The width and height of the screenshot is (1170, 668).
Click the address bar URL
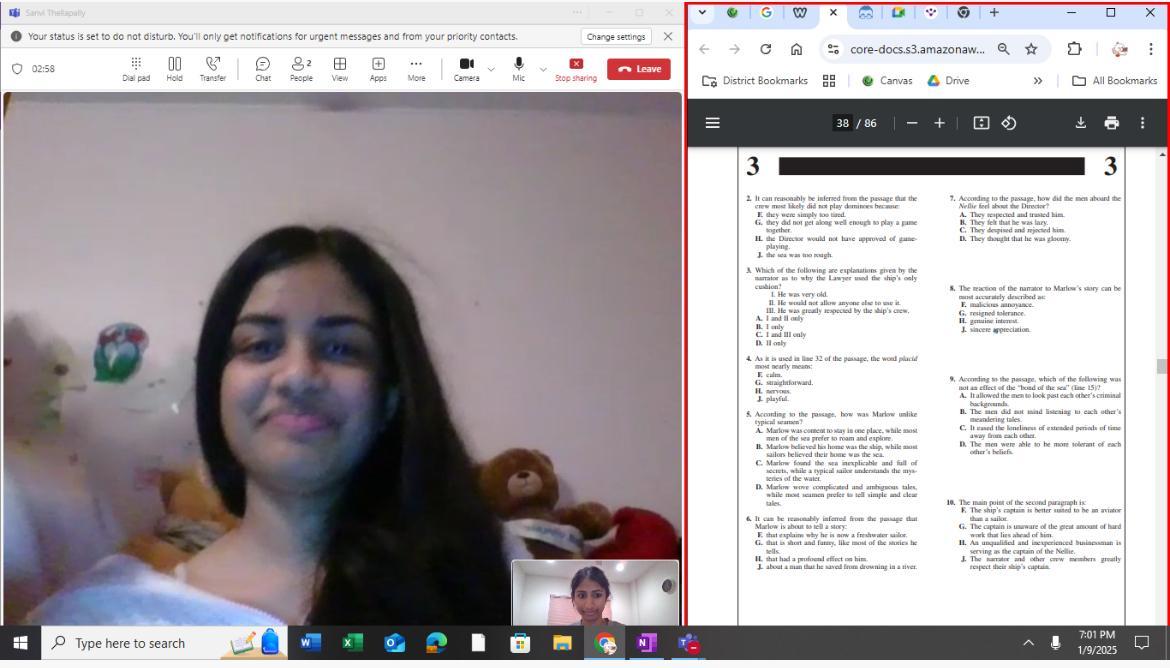click(x=917, y=49)
